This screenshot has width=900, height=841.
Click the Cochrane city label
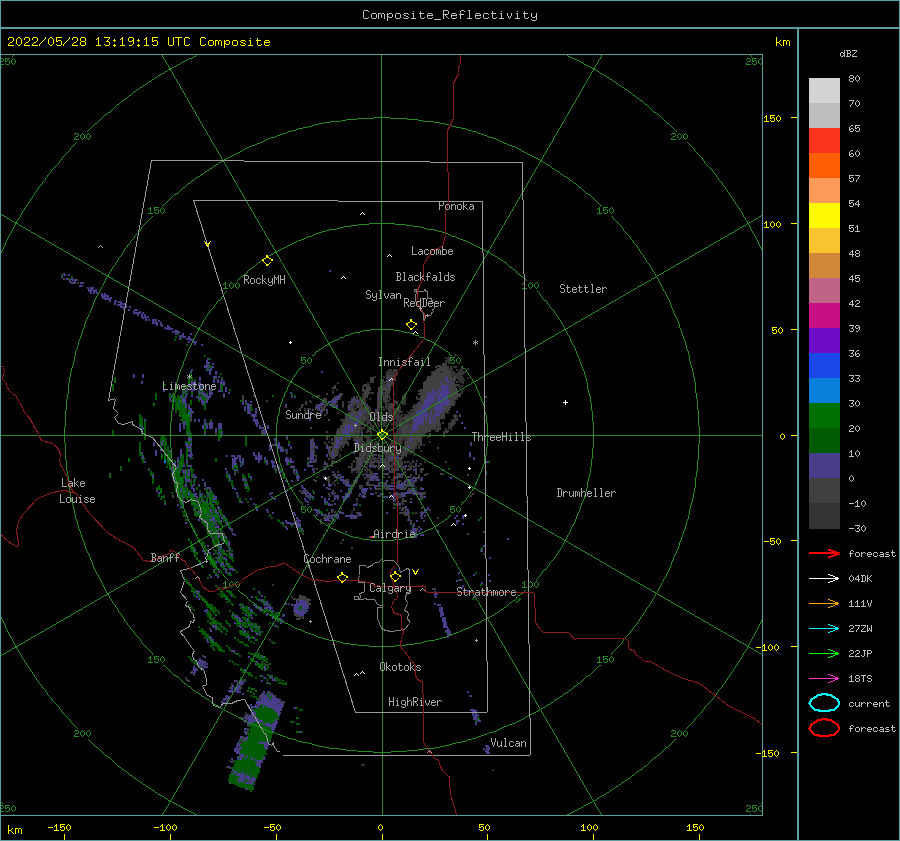coord(327,559)
